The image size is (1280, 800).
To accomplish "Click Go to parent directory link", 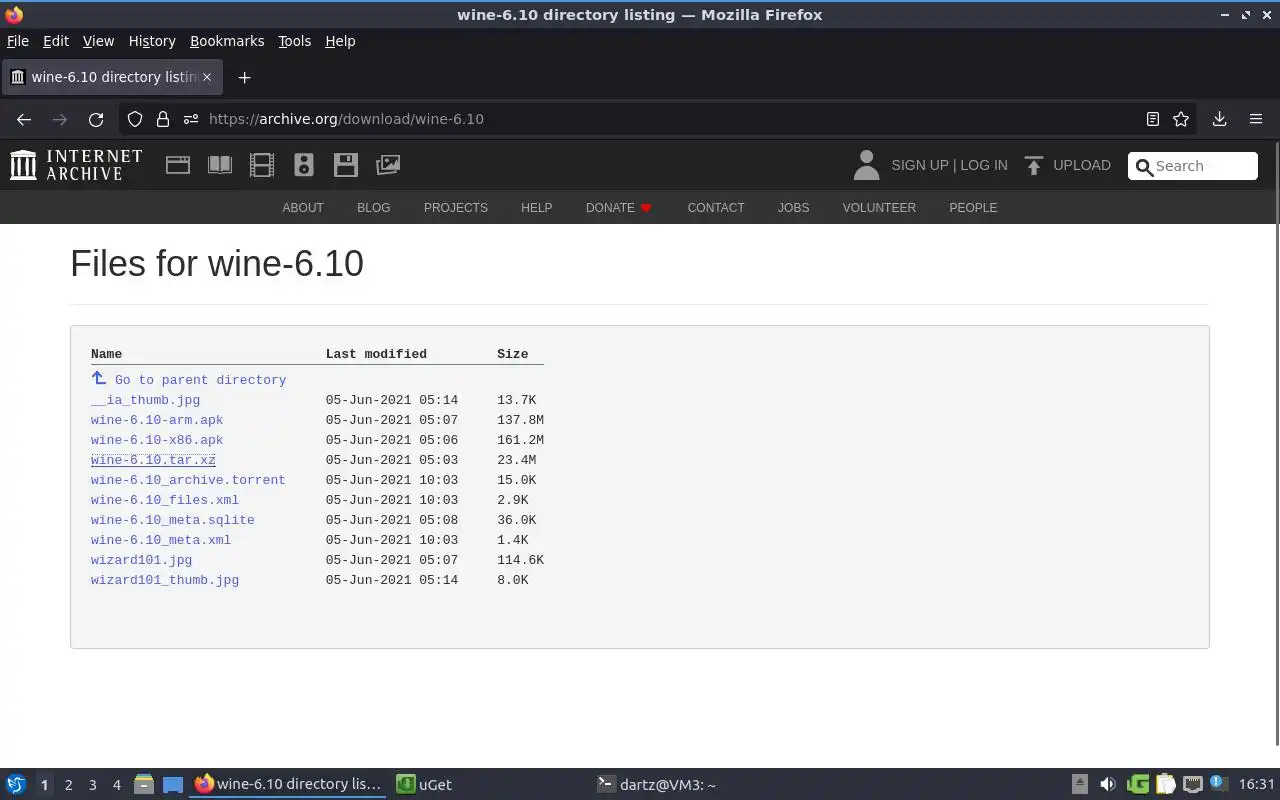I will [200, 380].
